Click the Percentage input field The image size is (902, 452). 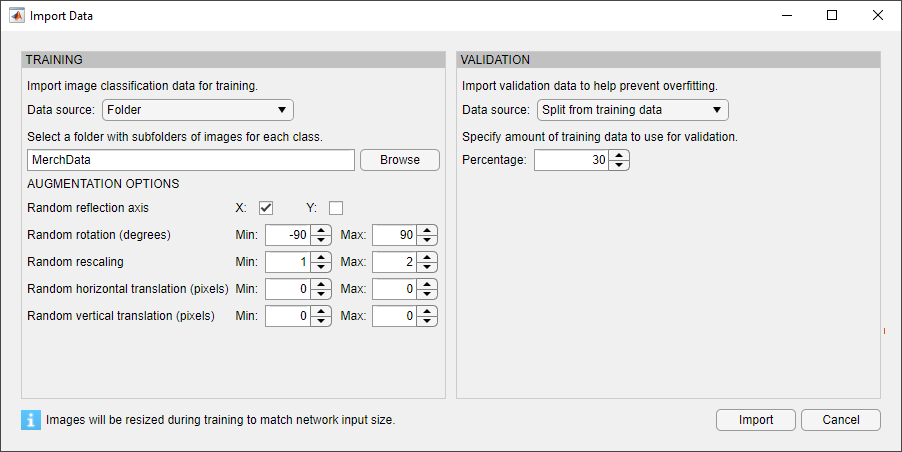571,160
